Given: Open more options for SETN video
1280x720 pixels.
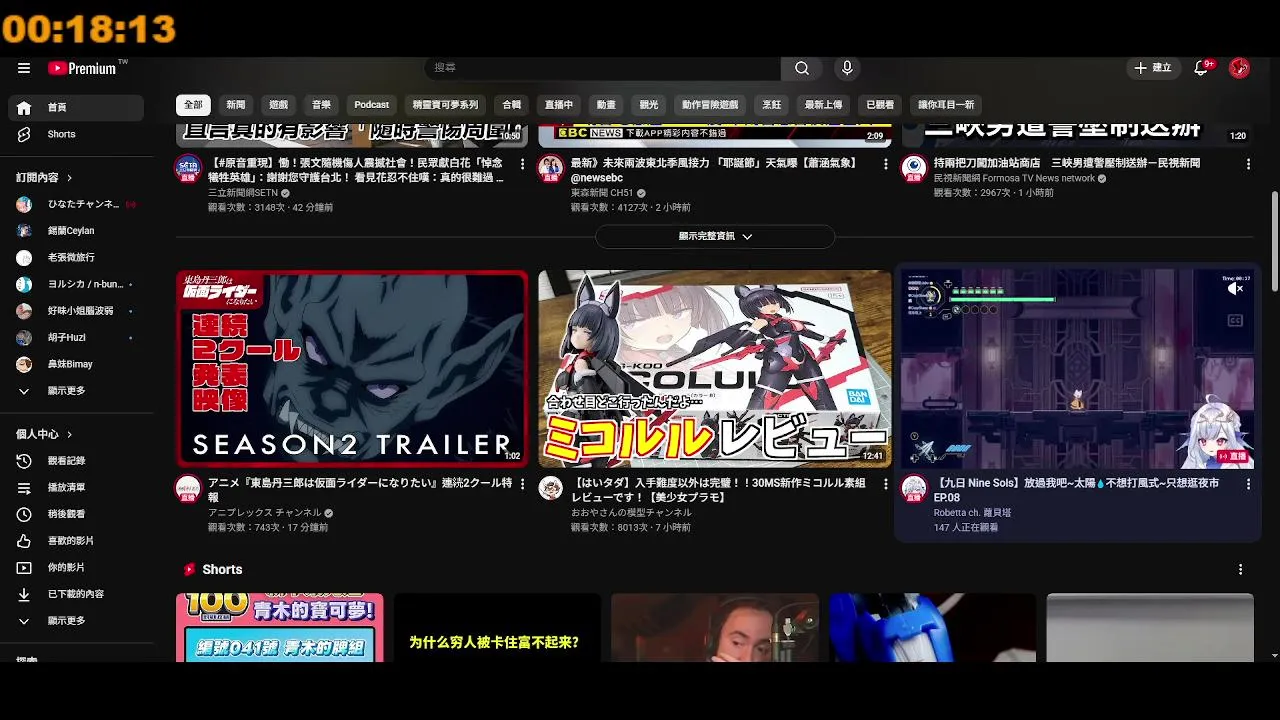Looking at the screenshot, I should tap(522, 163).
